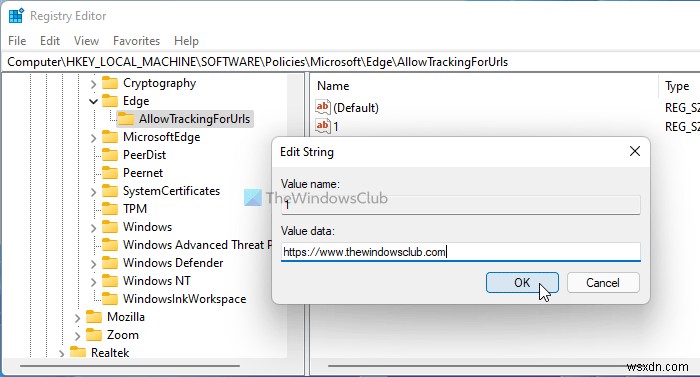This screenshot has width=700, height=377.
Task: Select the TPM key label
Action: click(135, 209)
